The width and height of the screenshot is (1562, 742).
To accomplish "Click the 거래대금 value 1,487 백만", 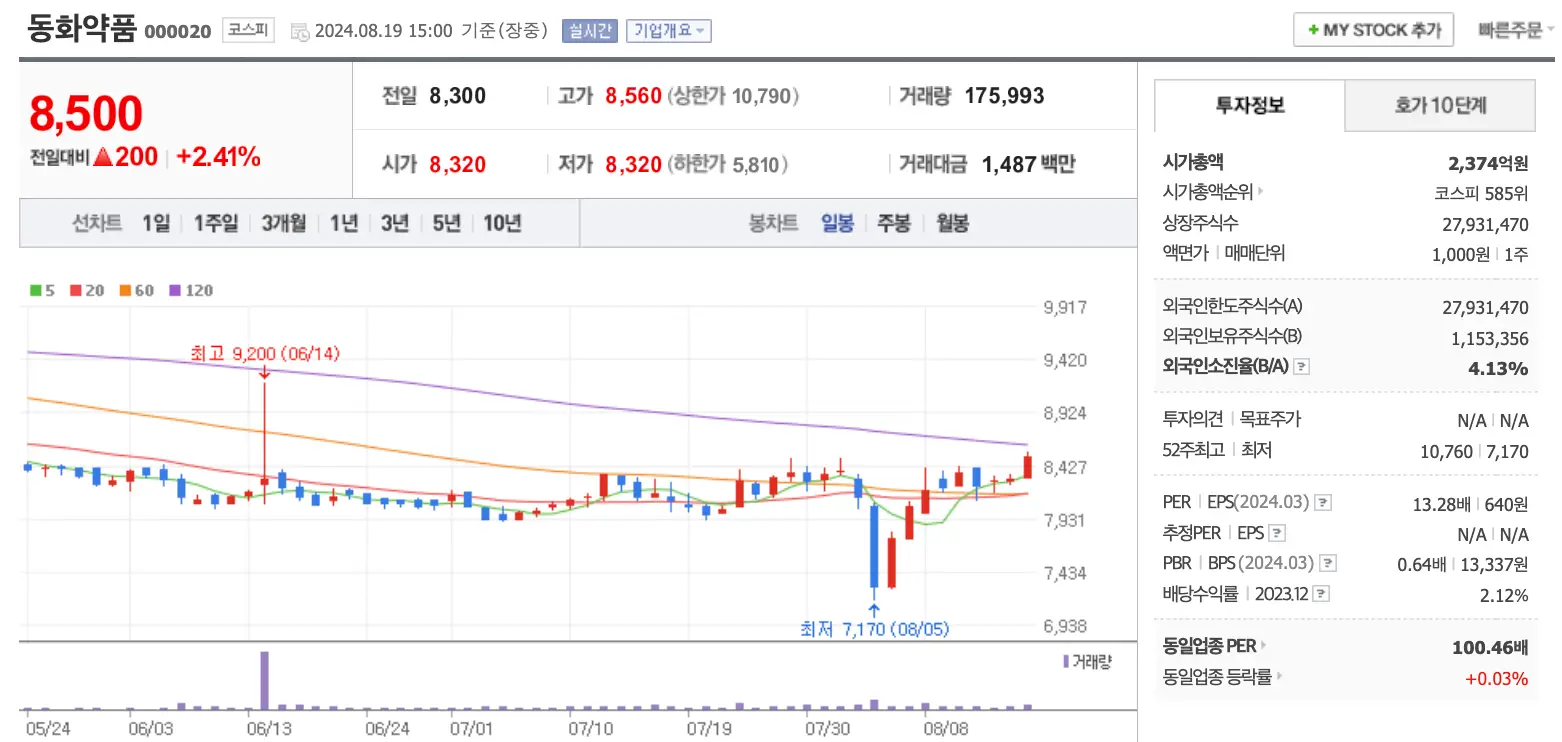I will click(x=1028, y=164).
